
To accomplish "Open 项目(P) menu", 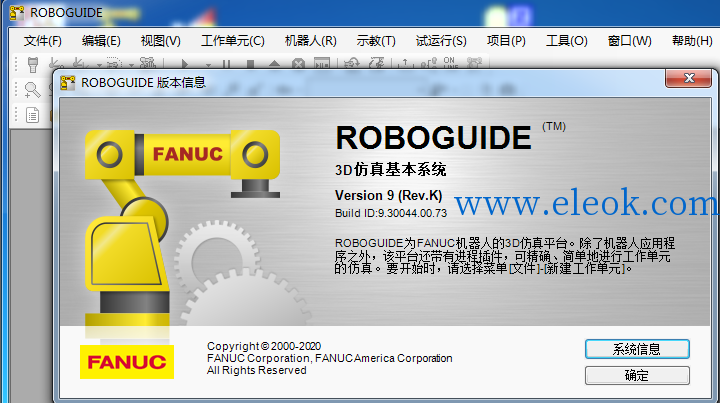I will pyautogui.click(x=506, y=41).
